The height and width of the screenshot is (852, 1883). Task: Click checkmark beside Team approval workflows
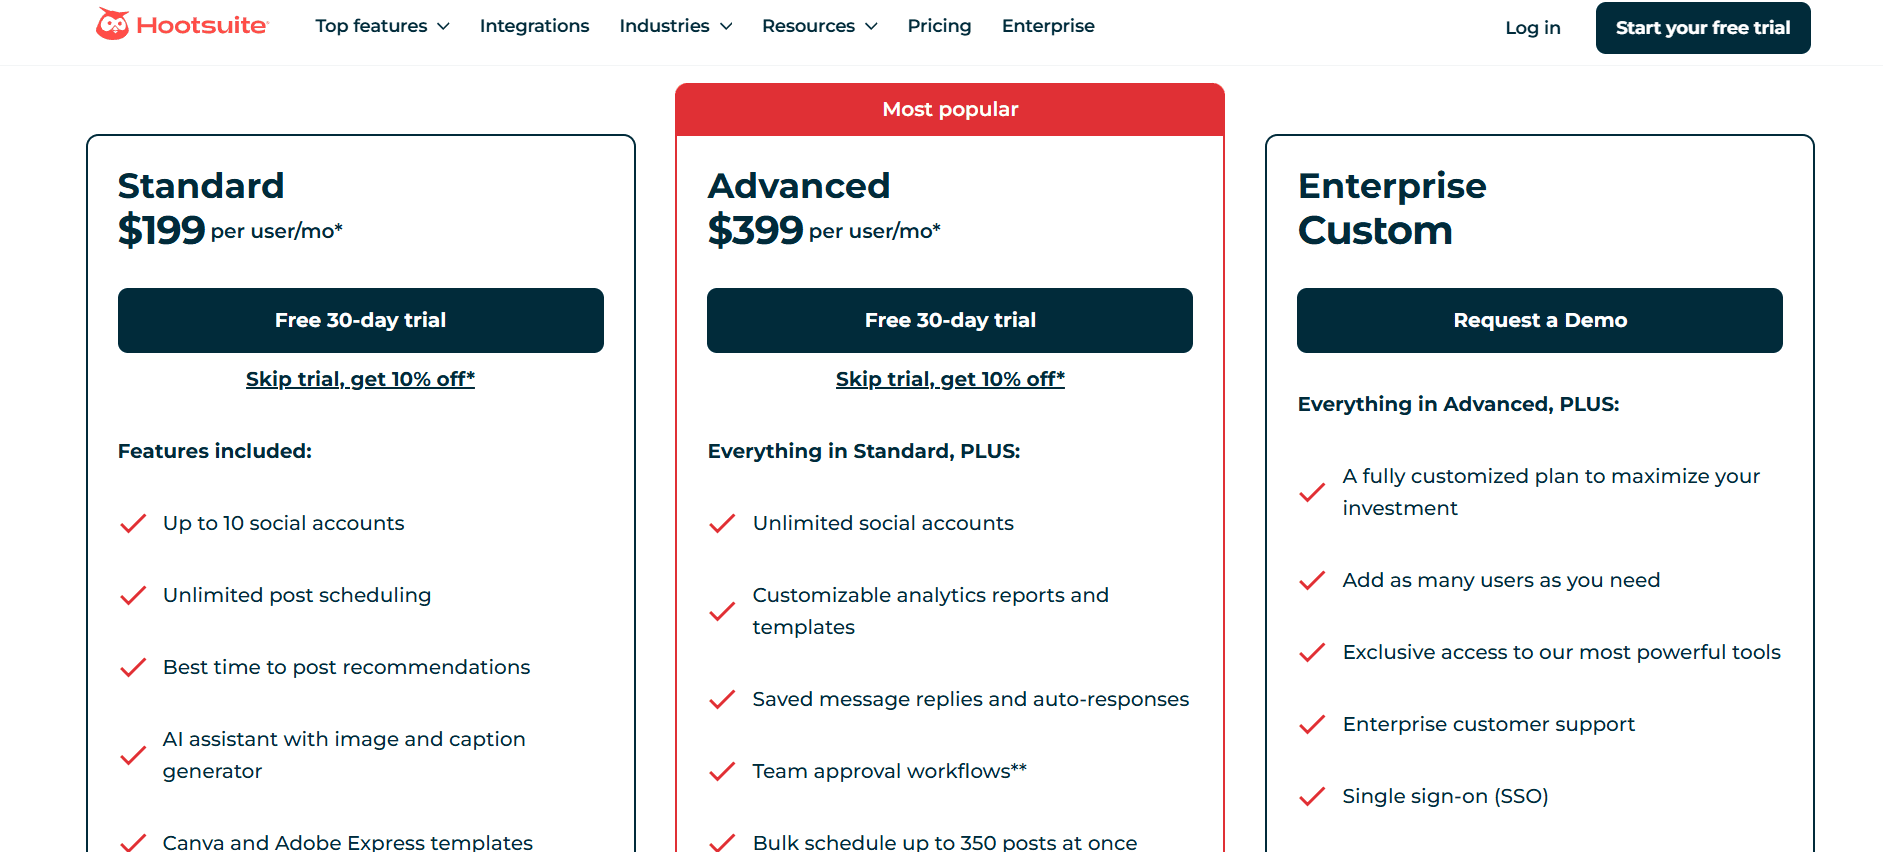(722, 772)
